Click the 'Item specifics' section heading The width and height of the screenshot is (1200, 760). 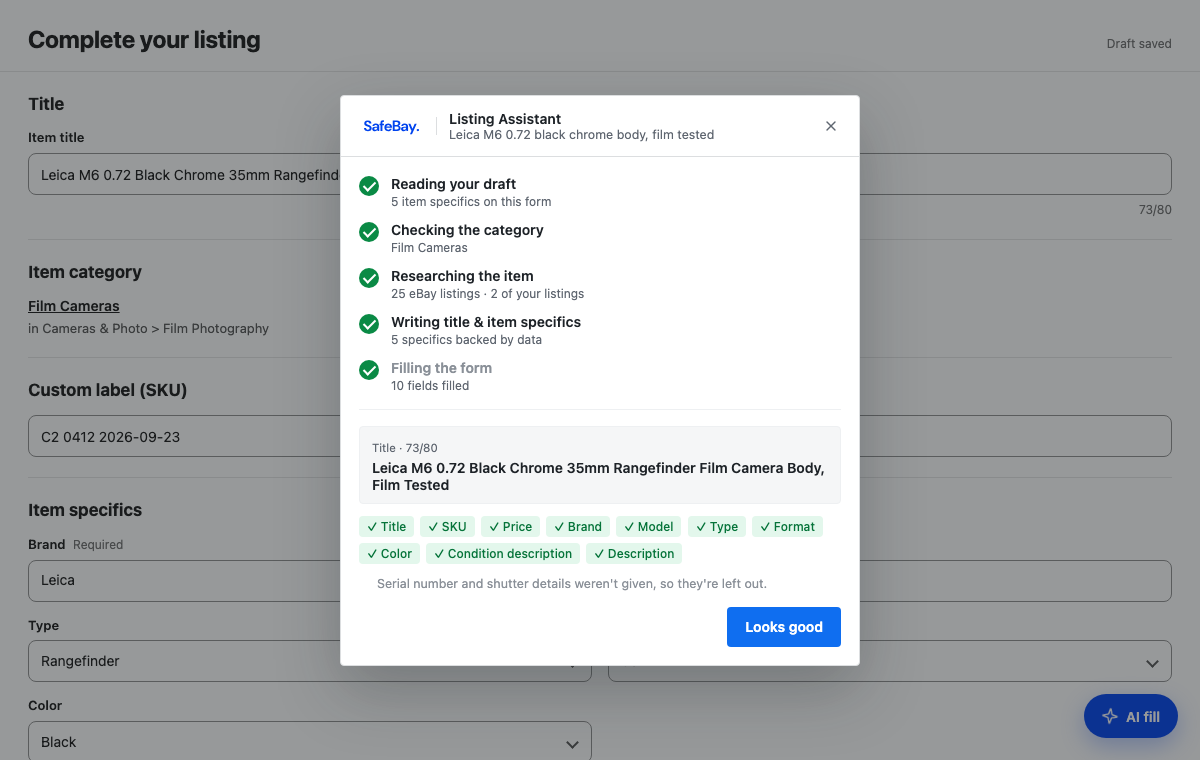[x=85, y=510]
